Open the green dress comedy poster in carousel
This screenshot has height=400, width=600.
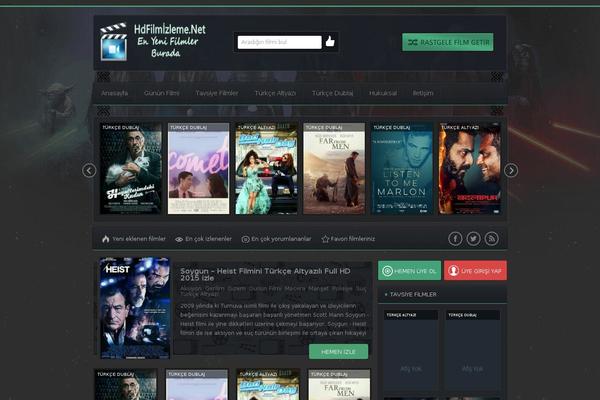tap(266, 168)
